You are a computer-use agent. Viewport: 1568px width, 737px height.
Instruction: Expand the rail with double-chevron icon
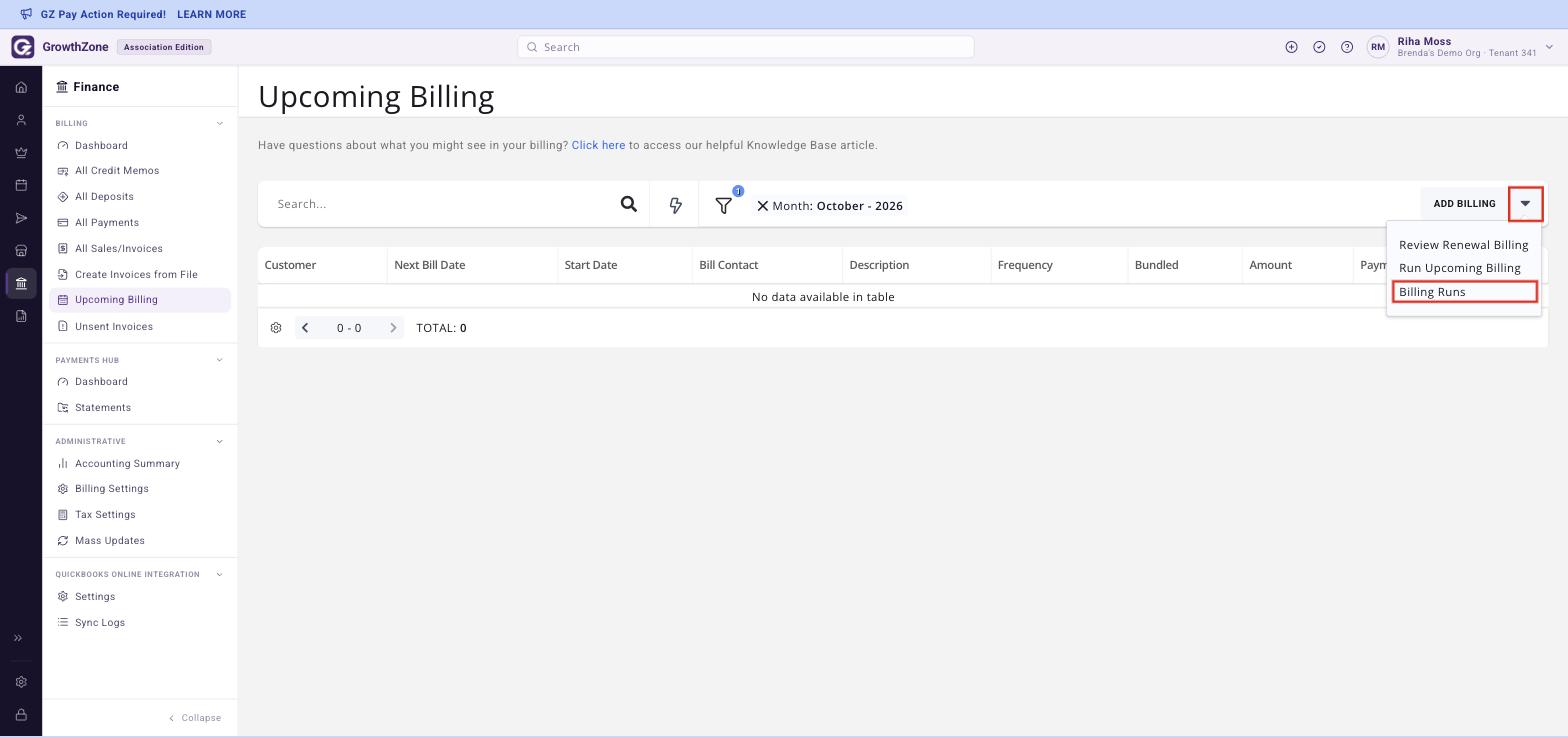point(18,638)
